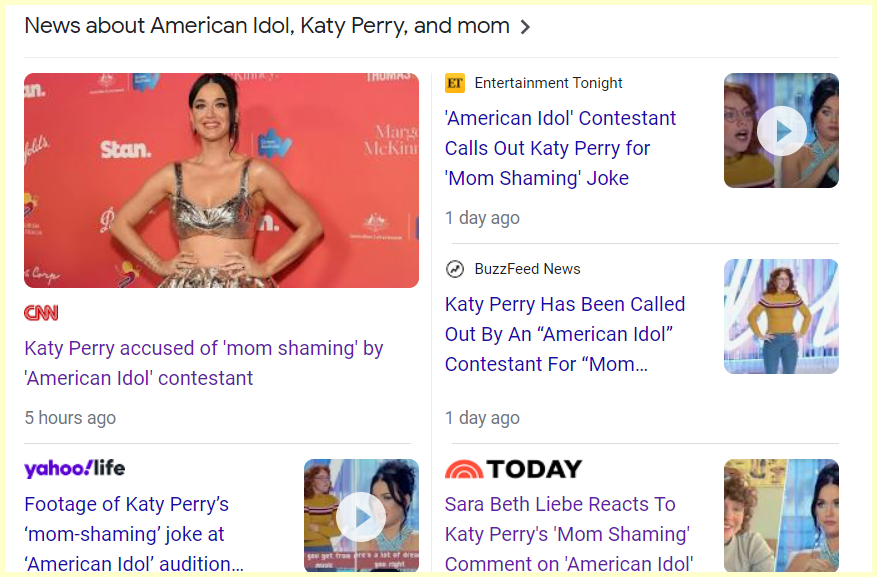Click the TODAY article thumbnail image
Screen dimensions: 877x577
pyautogui.click(x=781, y=516)
